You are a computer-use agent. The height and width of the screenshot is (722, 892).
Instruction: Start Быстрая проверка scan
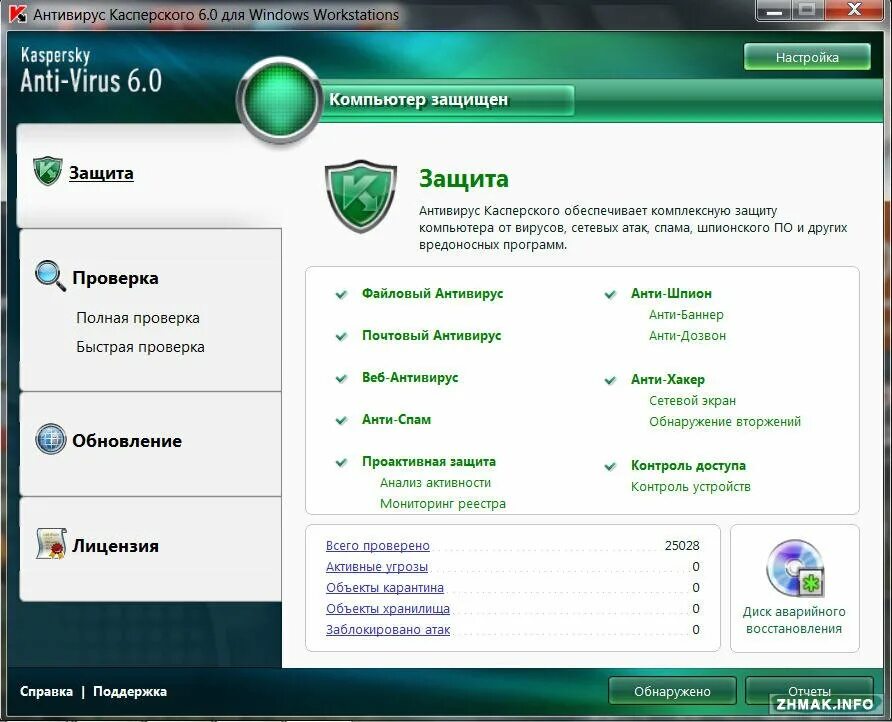click(140, 347)
